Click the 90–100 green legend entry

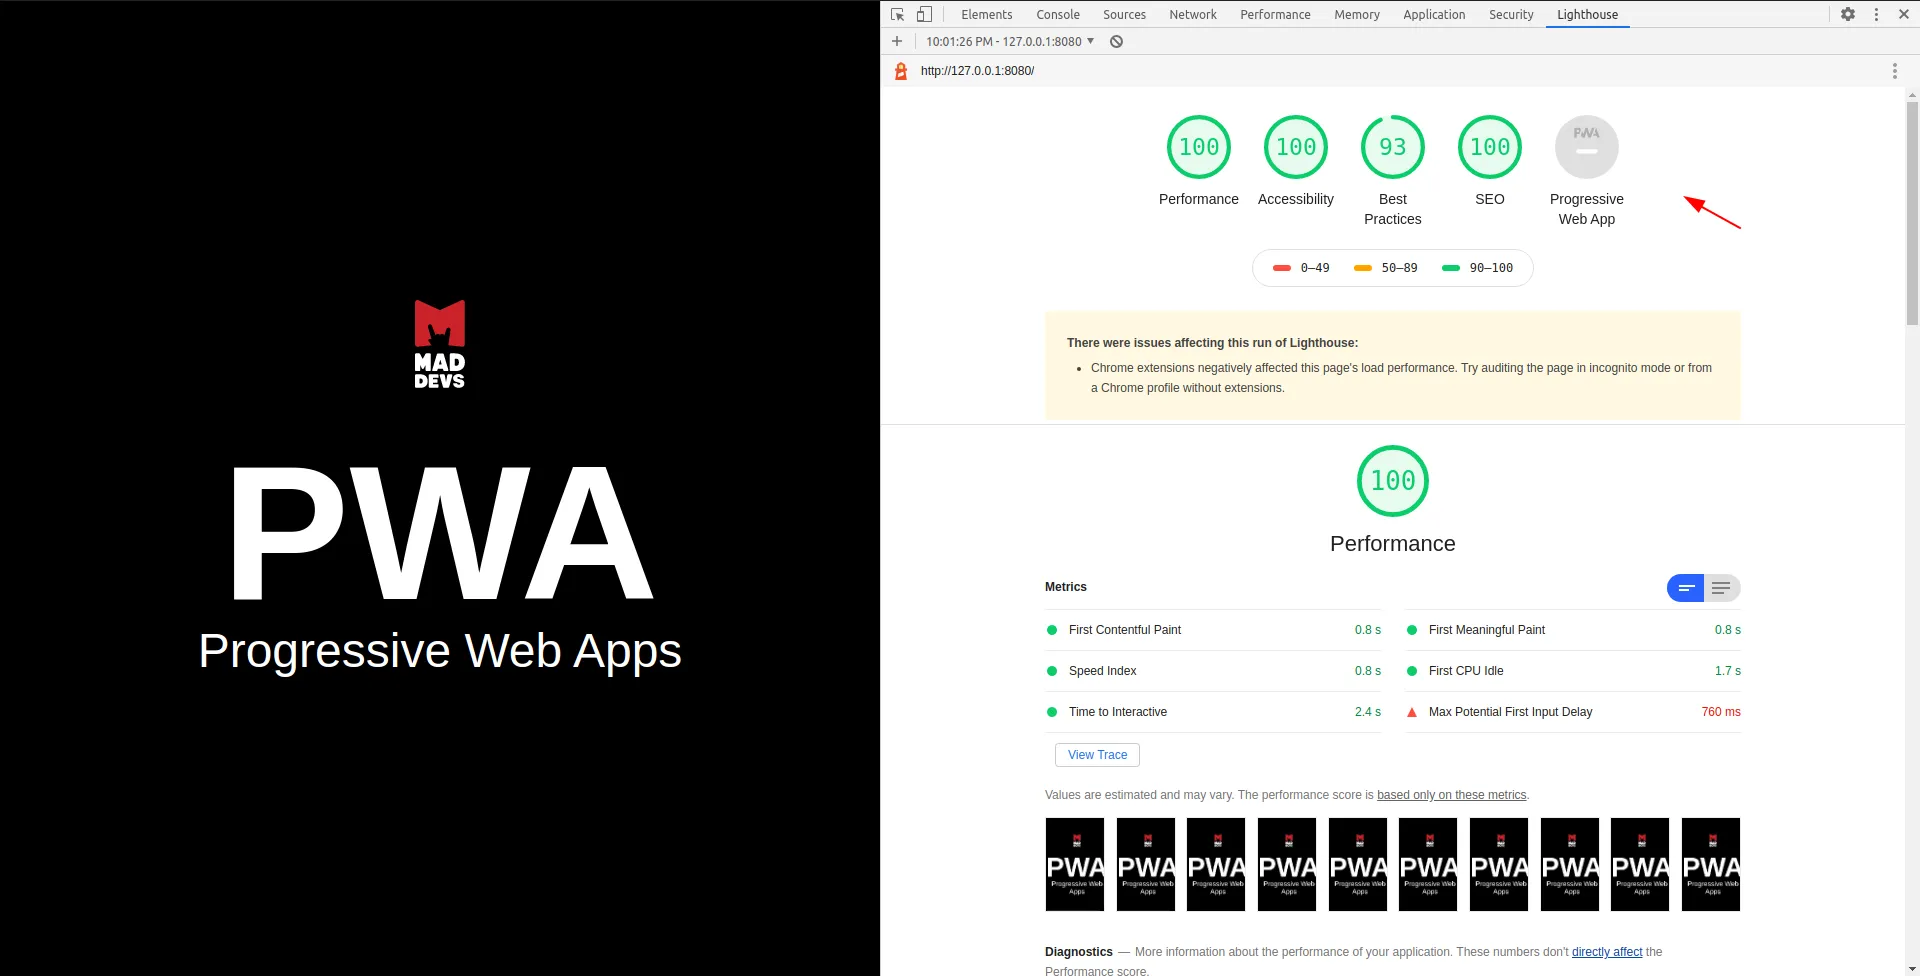pos(1477,268)
